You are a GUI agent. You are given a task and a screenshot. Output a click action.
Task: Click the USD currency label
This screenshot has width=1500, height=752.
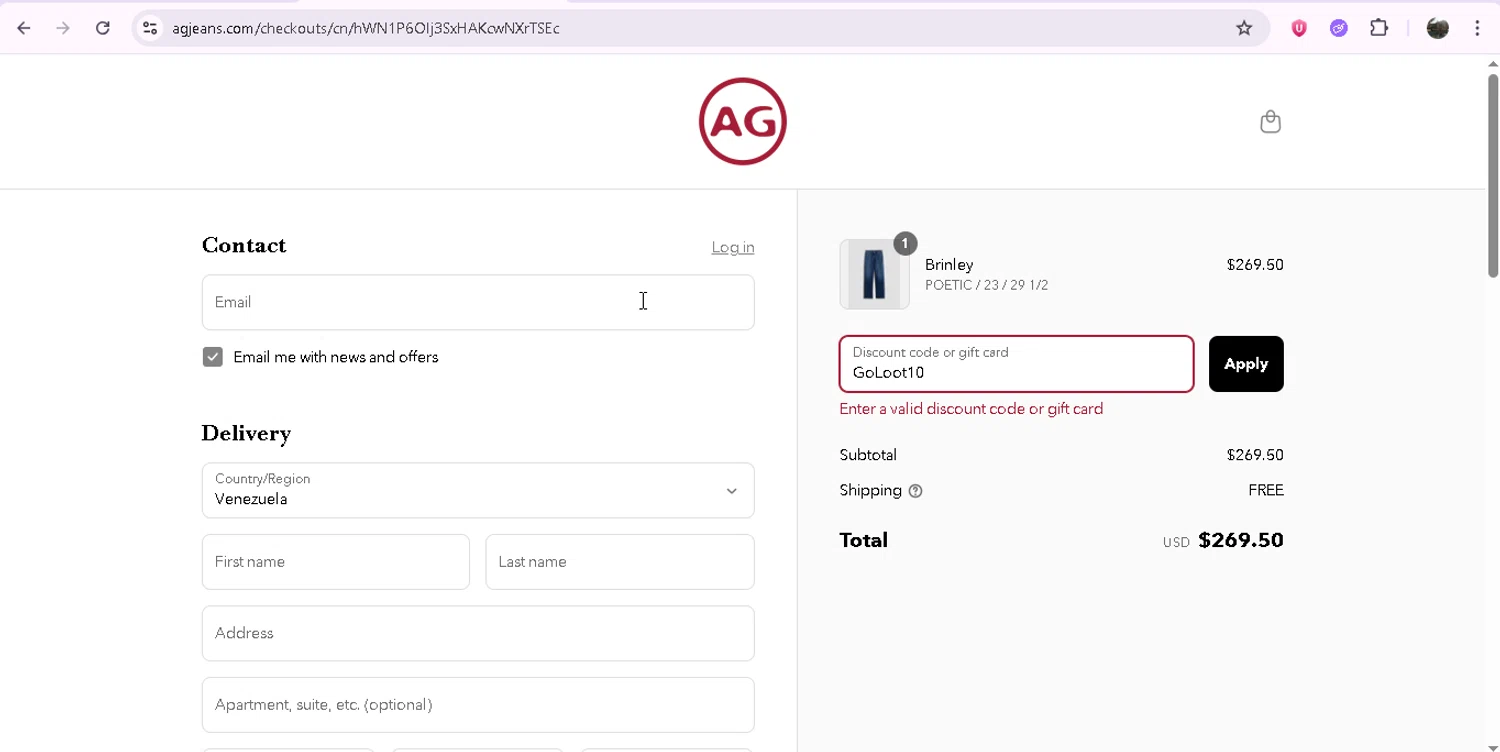(x=1176, y=542)
